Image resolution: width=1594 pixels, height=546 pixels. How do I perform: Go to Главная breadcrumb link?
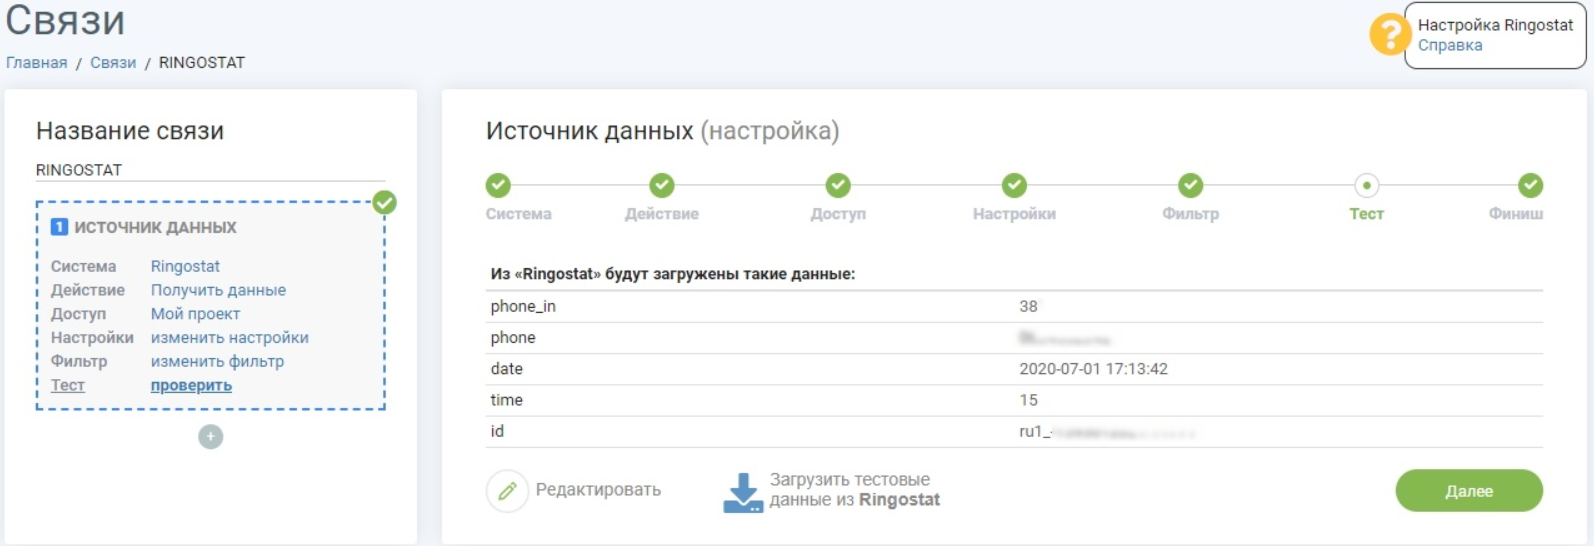click(x=37, y=62)
